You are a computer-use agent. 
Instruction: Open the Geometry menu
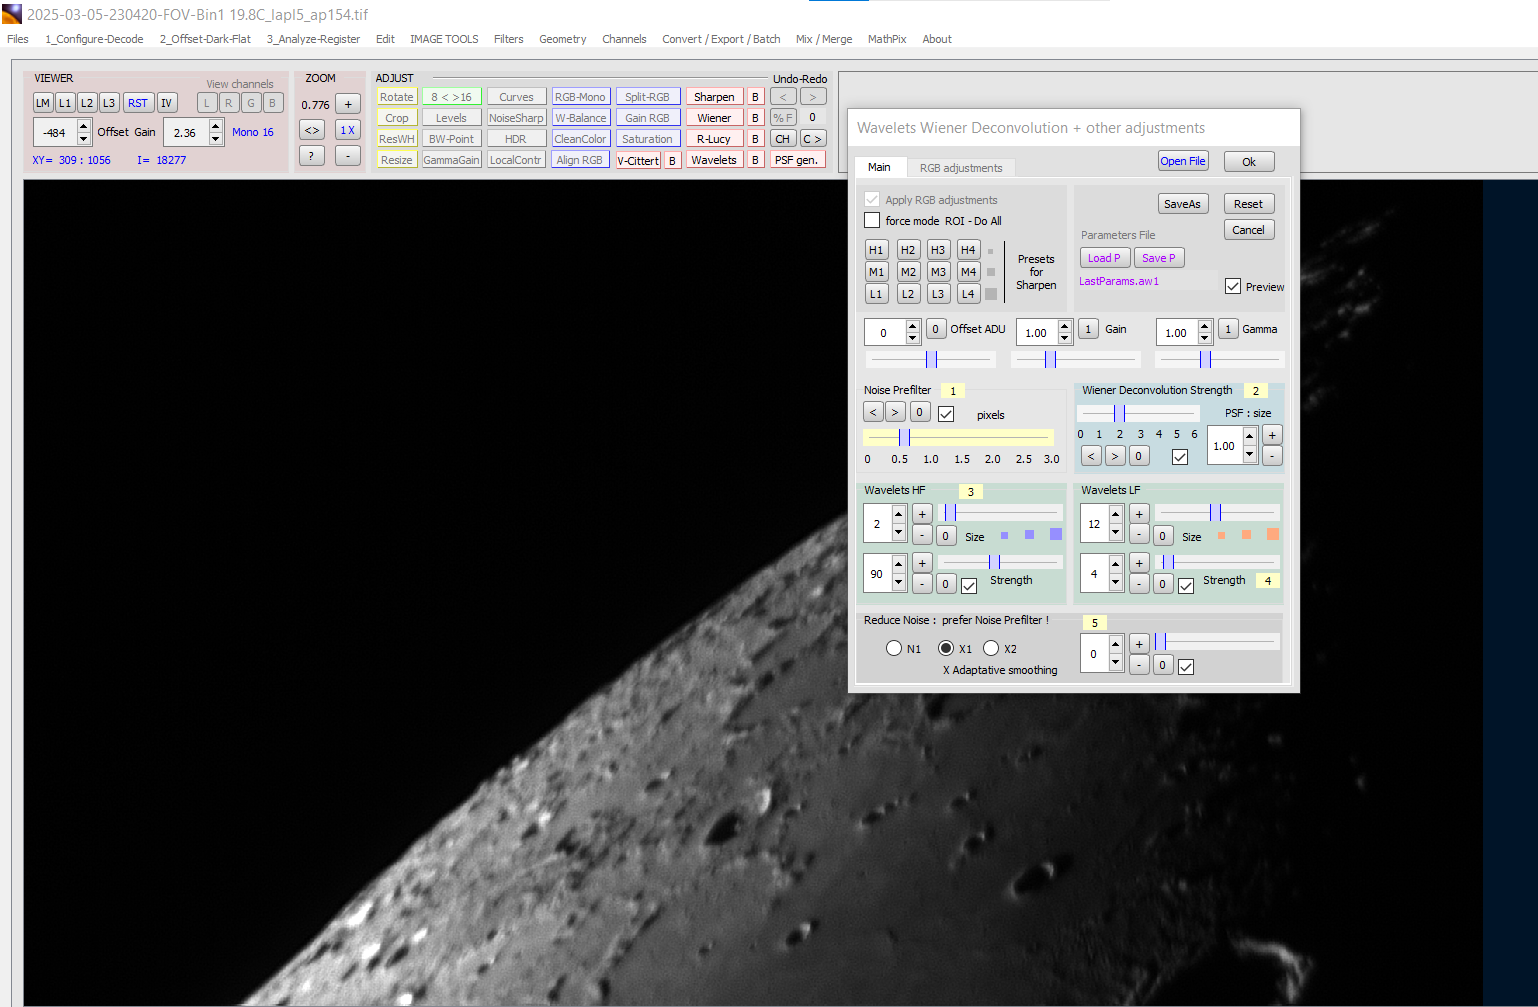pos(562,39)
